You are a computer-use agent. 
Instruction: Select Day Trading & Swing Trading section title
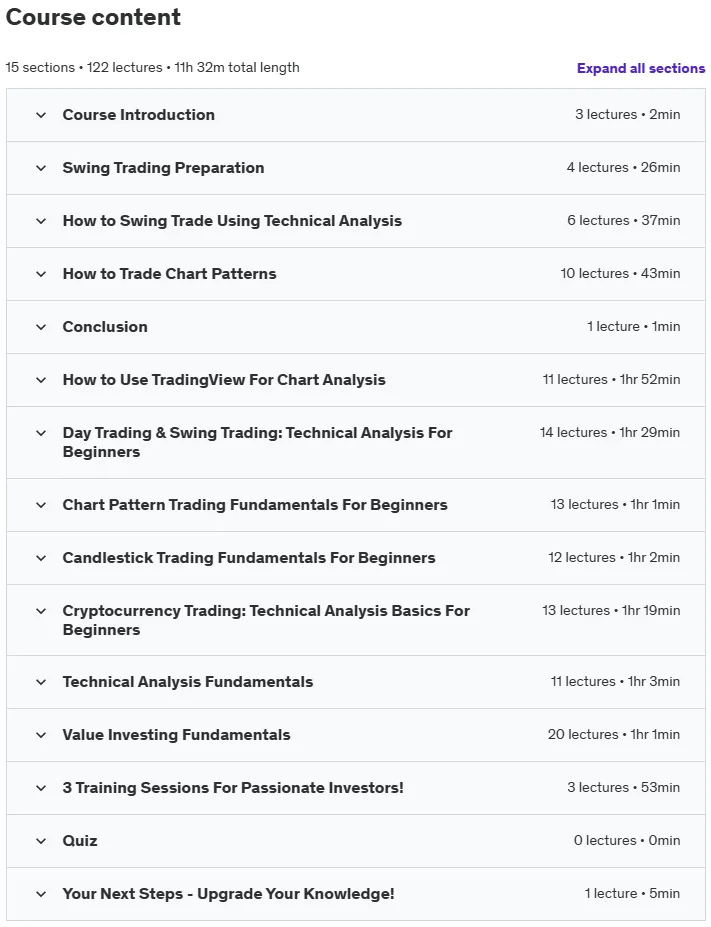point(257,442)
